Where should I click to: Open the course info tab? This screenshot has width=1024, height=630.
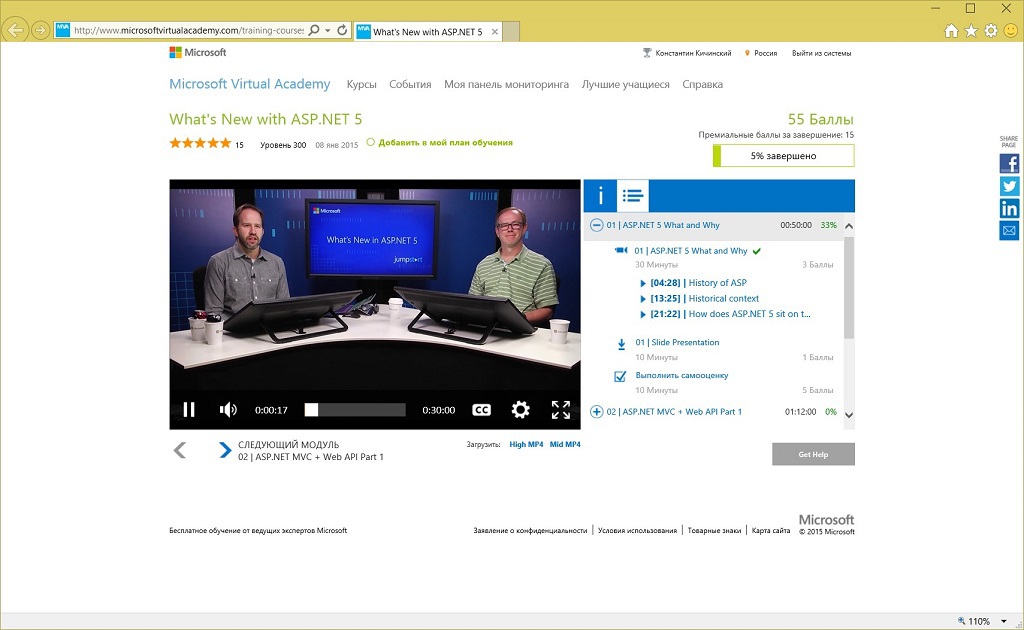point(600,195)
